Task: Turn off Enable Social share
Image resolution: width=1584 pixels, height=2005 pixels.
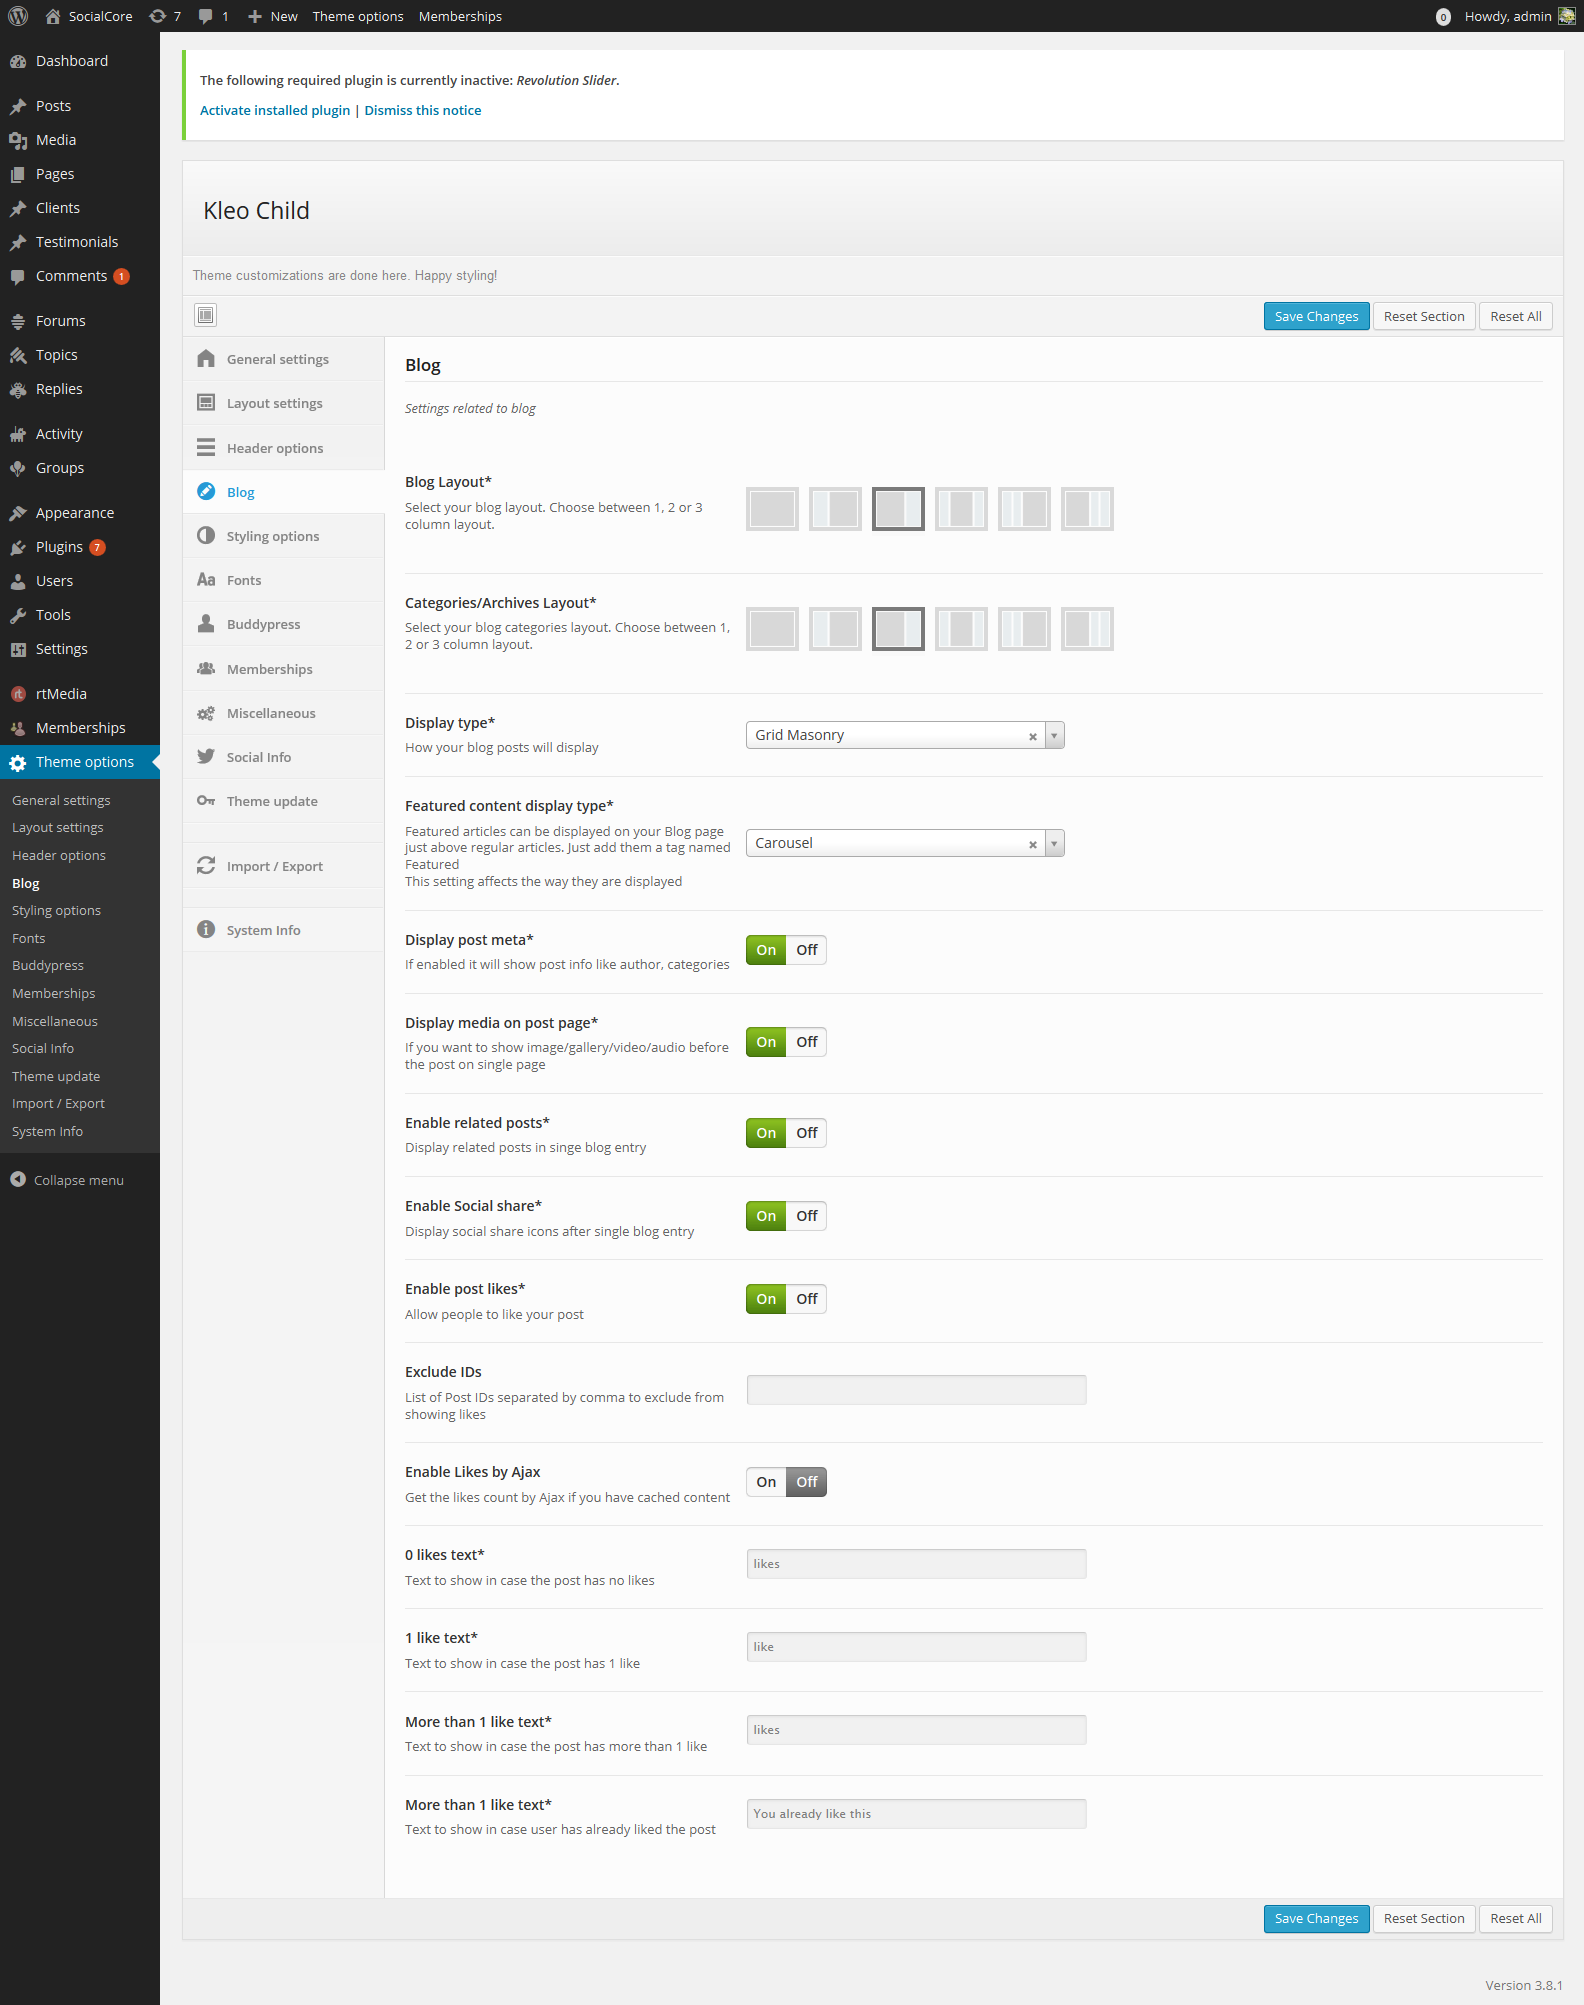Action: [806, 1216]
